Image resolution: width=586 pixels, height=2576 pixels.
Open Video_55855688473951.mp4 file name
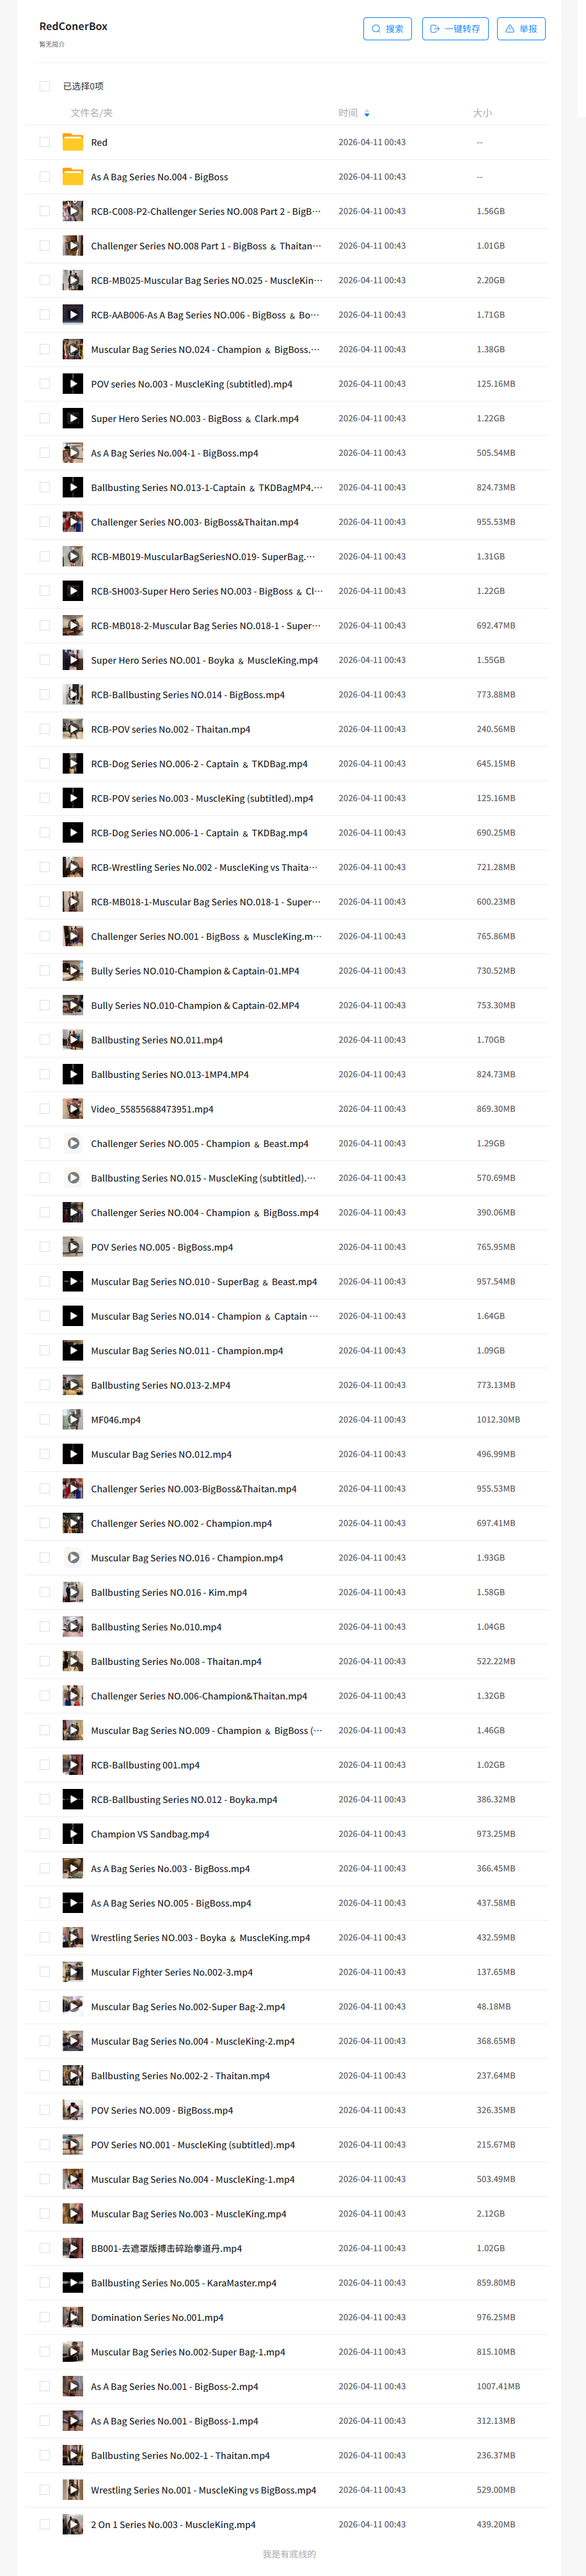152,1109
